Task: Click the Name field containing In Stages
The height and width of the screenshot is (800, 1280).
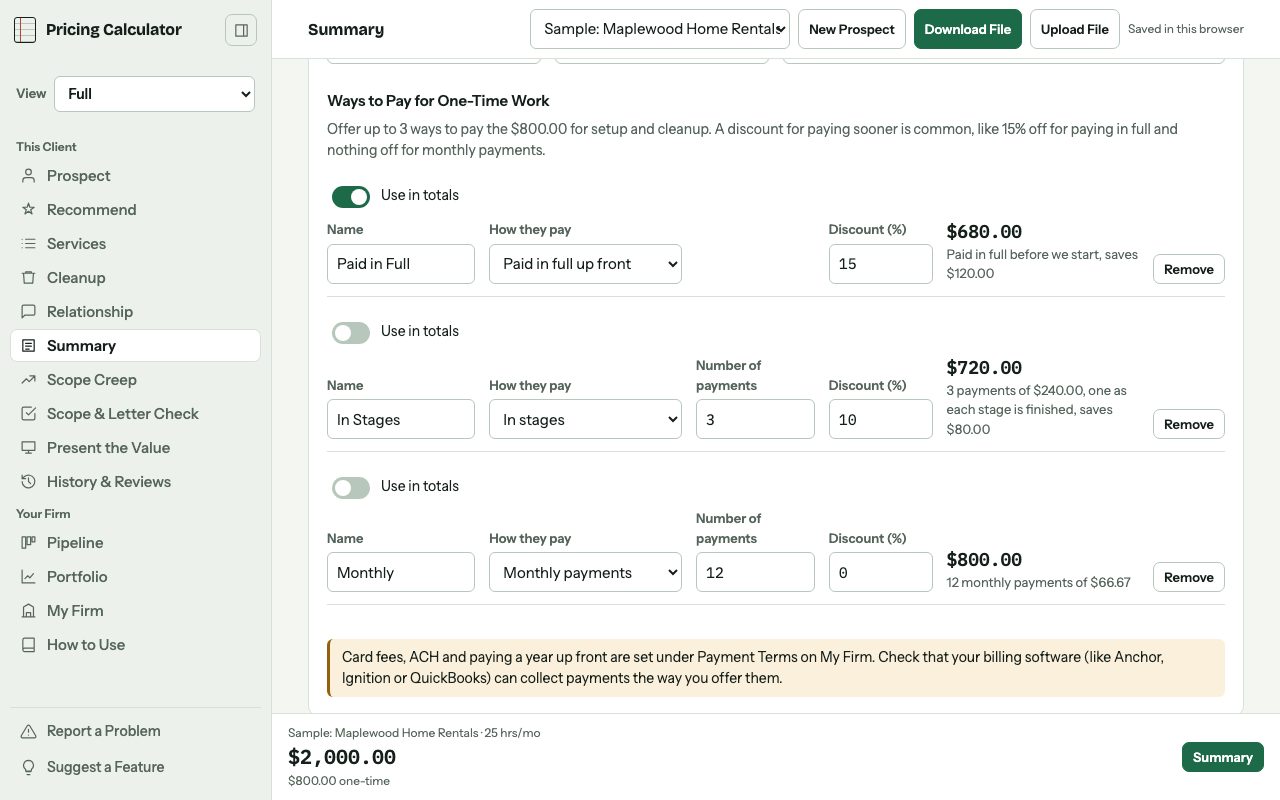Action: (401, 420)
